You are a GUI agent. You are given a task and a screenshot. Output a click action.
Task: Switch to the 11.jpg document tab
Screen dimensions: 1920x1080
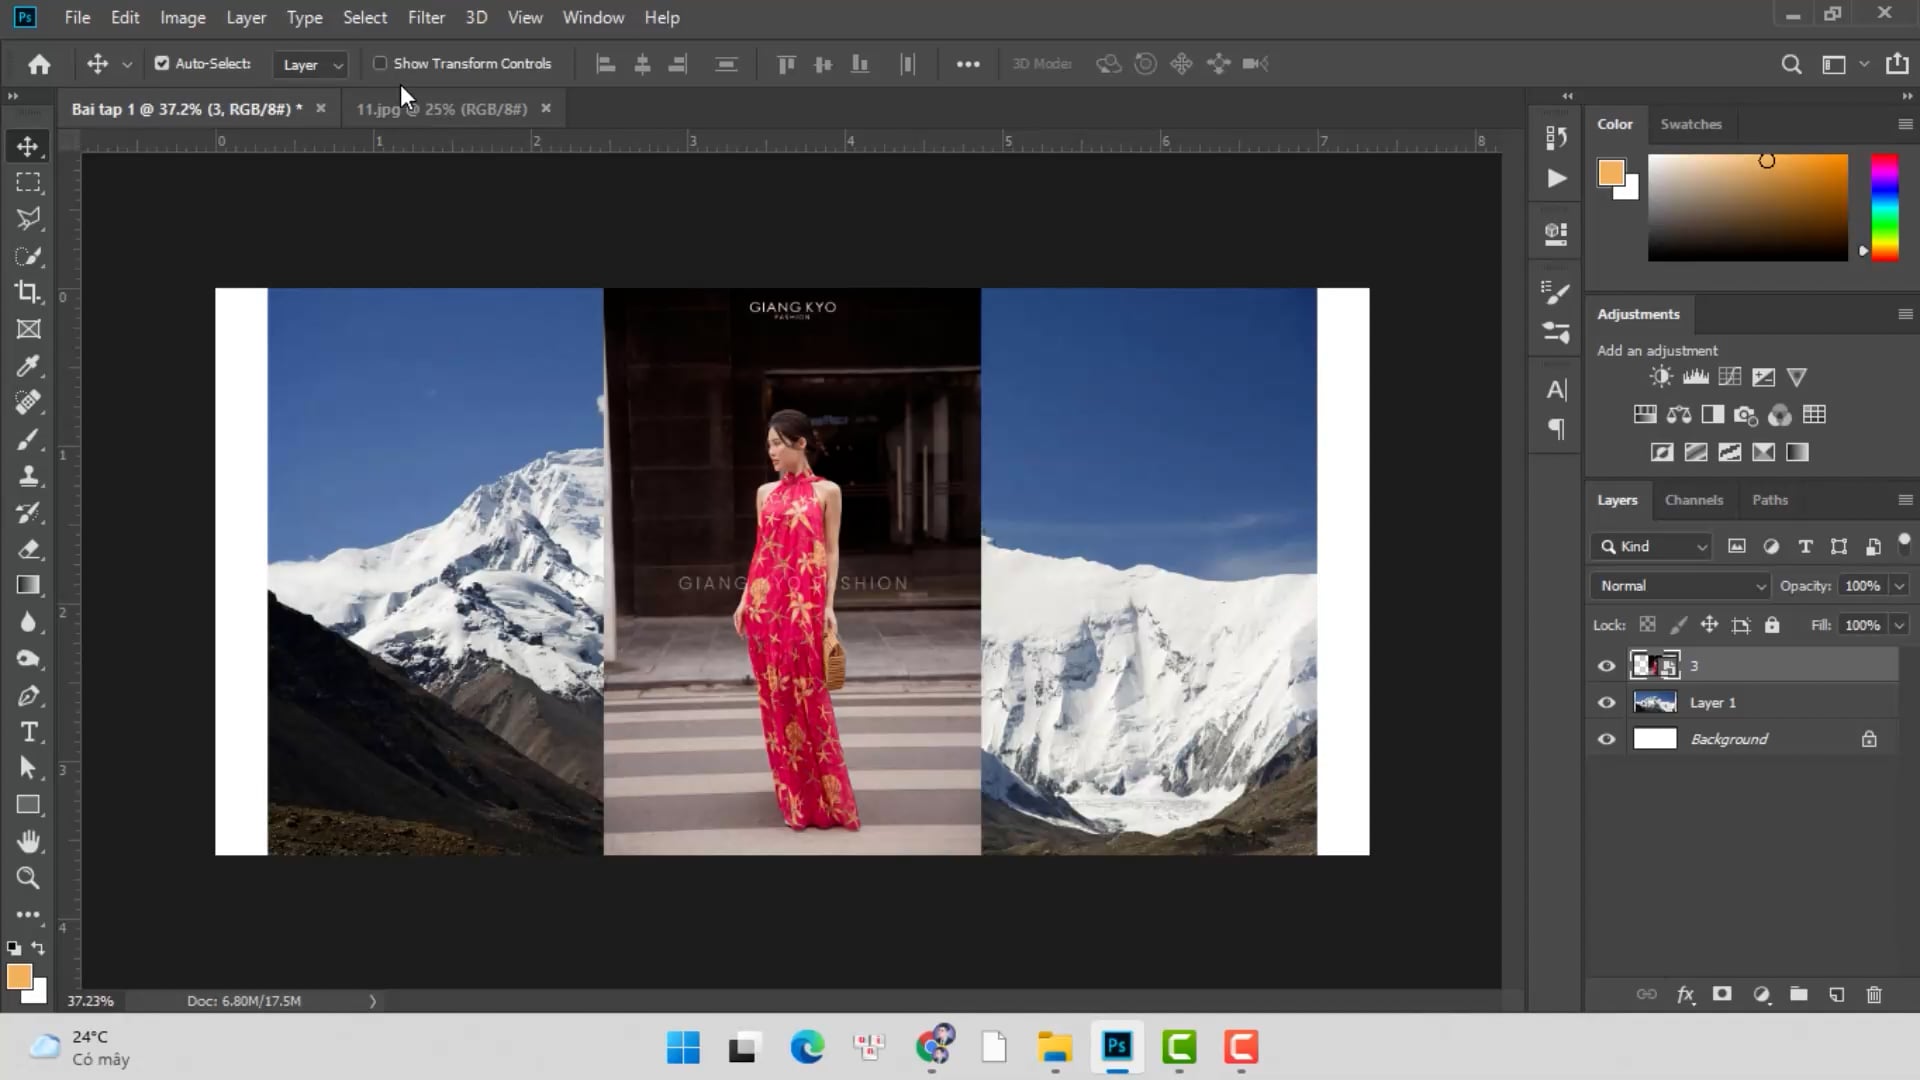pyautogui.click(x=442, y=109)
